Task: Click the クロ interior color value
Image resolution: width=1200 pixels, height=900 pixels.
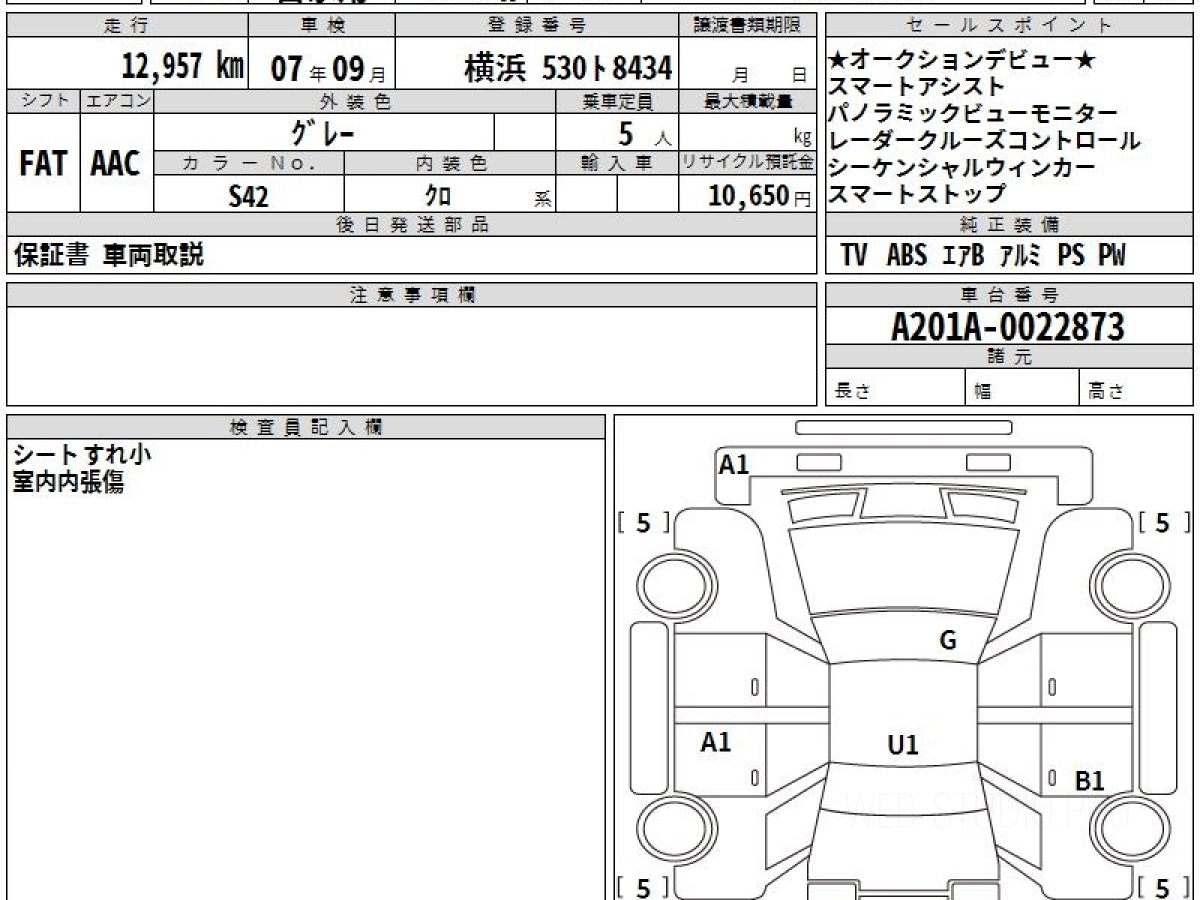Action: click(438, 196)
